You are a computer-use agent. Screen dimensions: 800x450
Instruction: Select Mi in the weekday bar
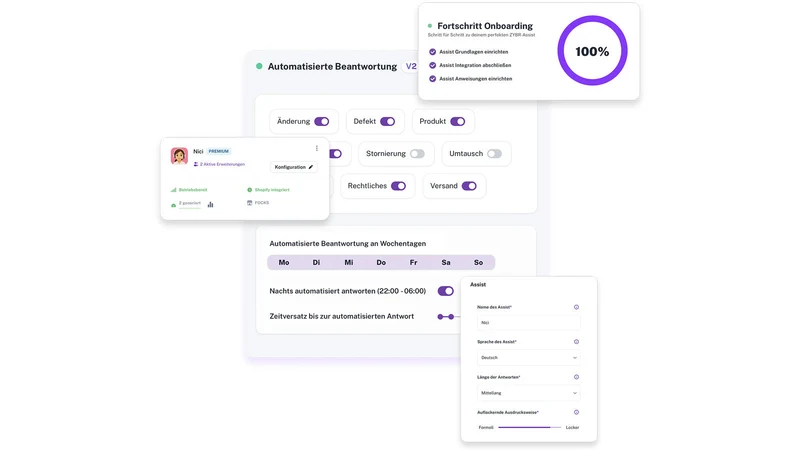point(348,262)
